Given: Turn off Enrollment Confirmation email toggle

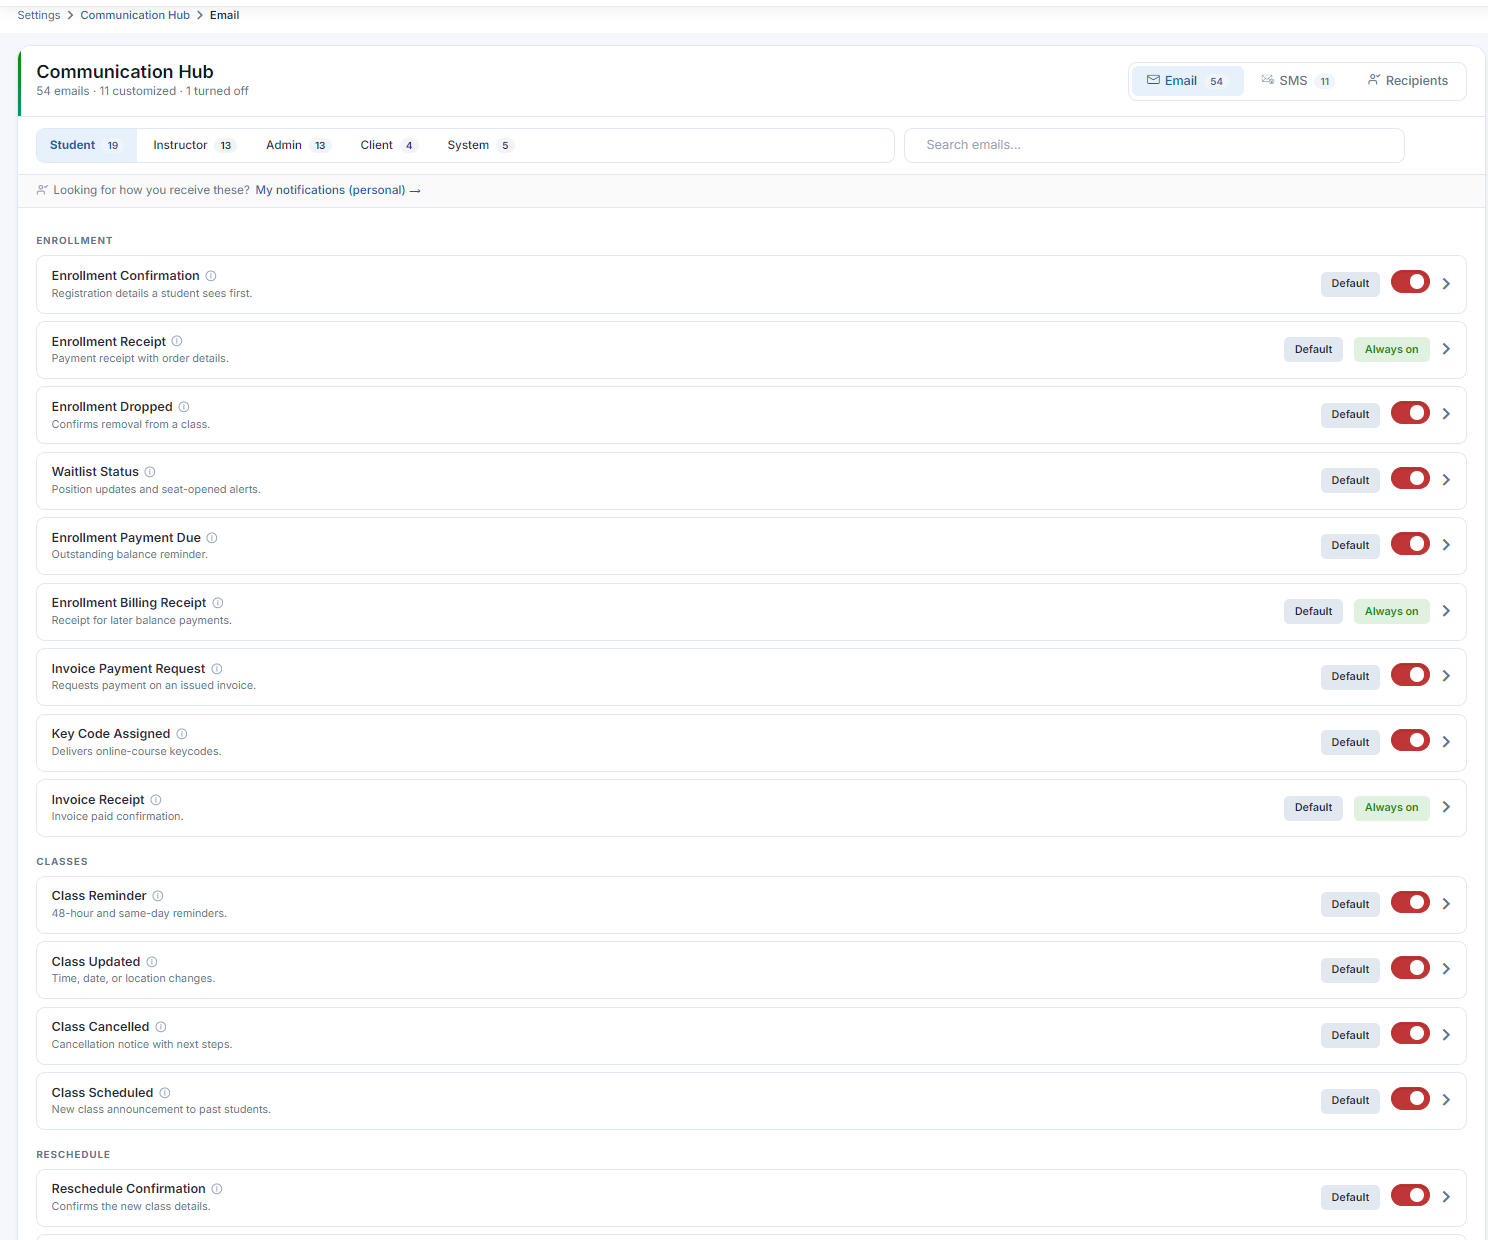Looking at the screenshot, I should click(1410, 282).
